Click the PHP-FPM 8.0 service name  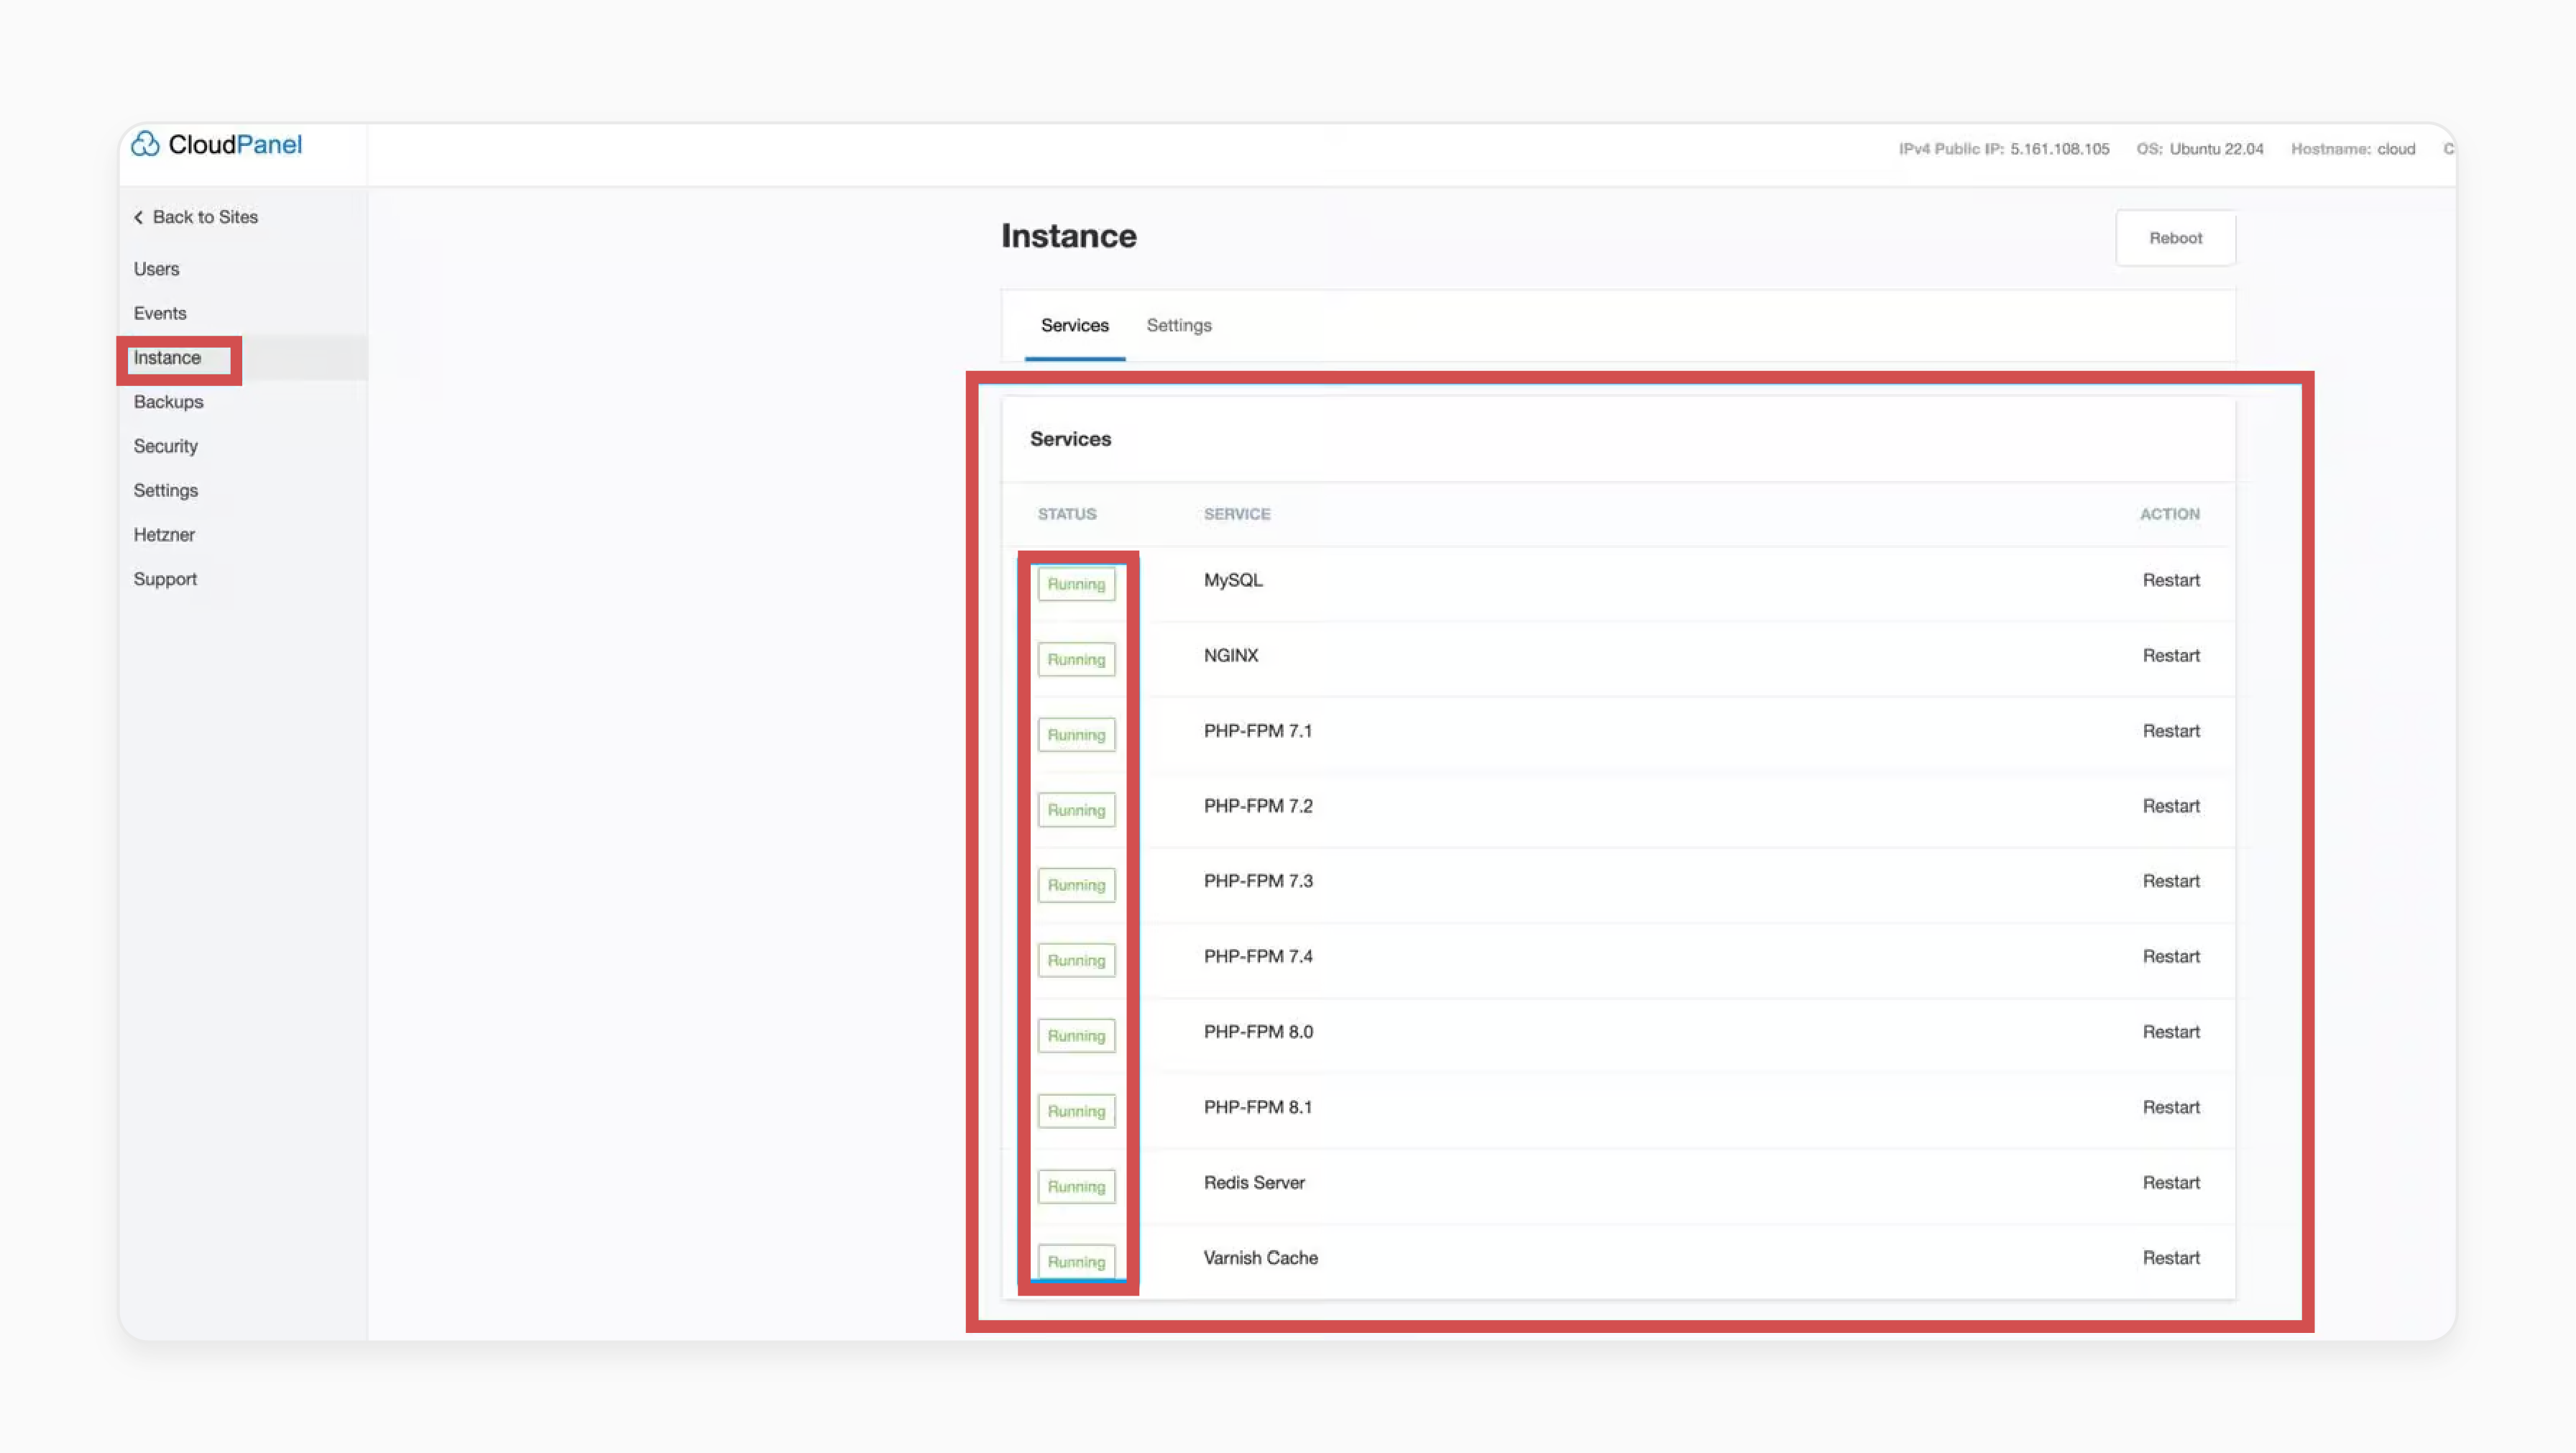coord(1258,1032)
